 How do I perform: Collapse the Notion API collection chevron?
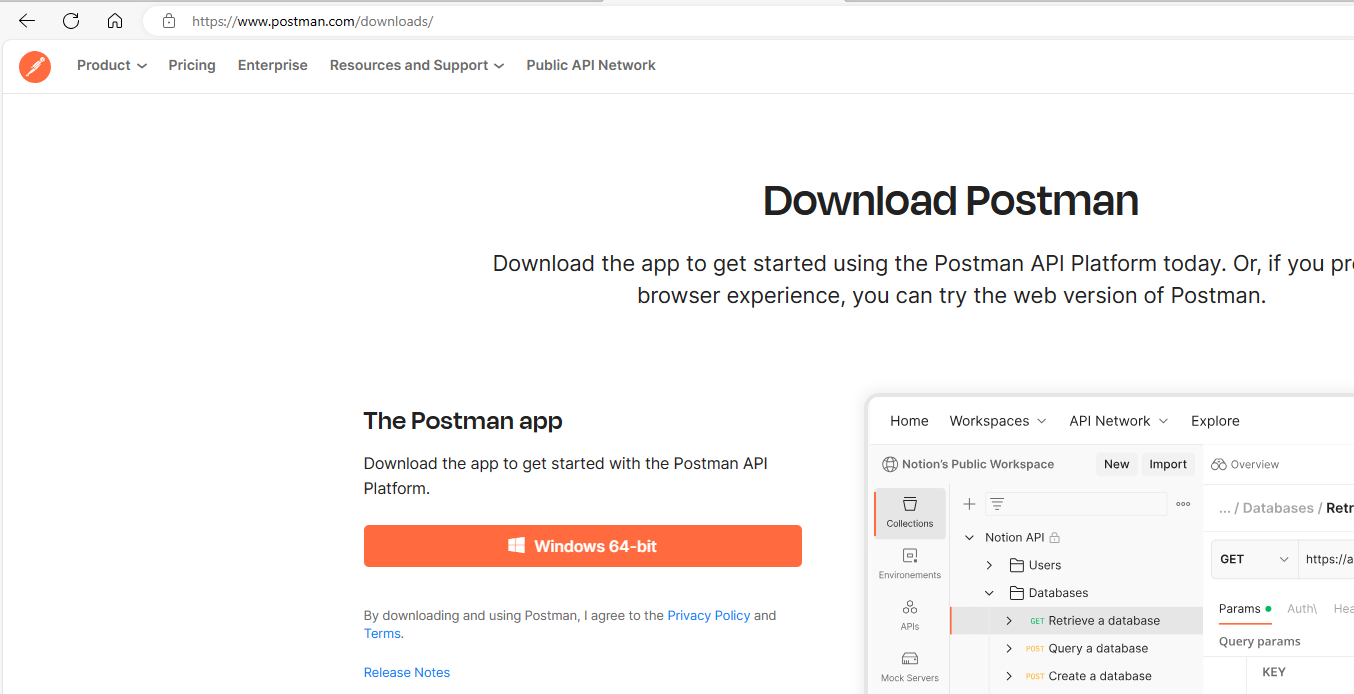click(x=969, y=538)
